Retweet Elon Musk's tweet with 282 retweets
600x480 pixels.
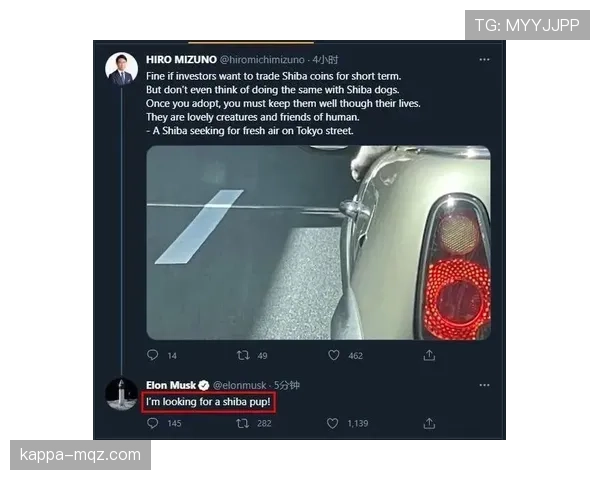[243, 423]
